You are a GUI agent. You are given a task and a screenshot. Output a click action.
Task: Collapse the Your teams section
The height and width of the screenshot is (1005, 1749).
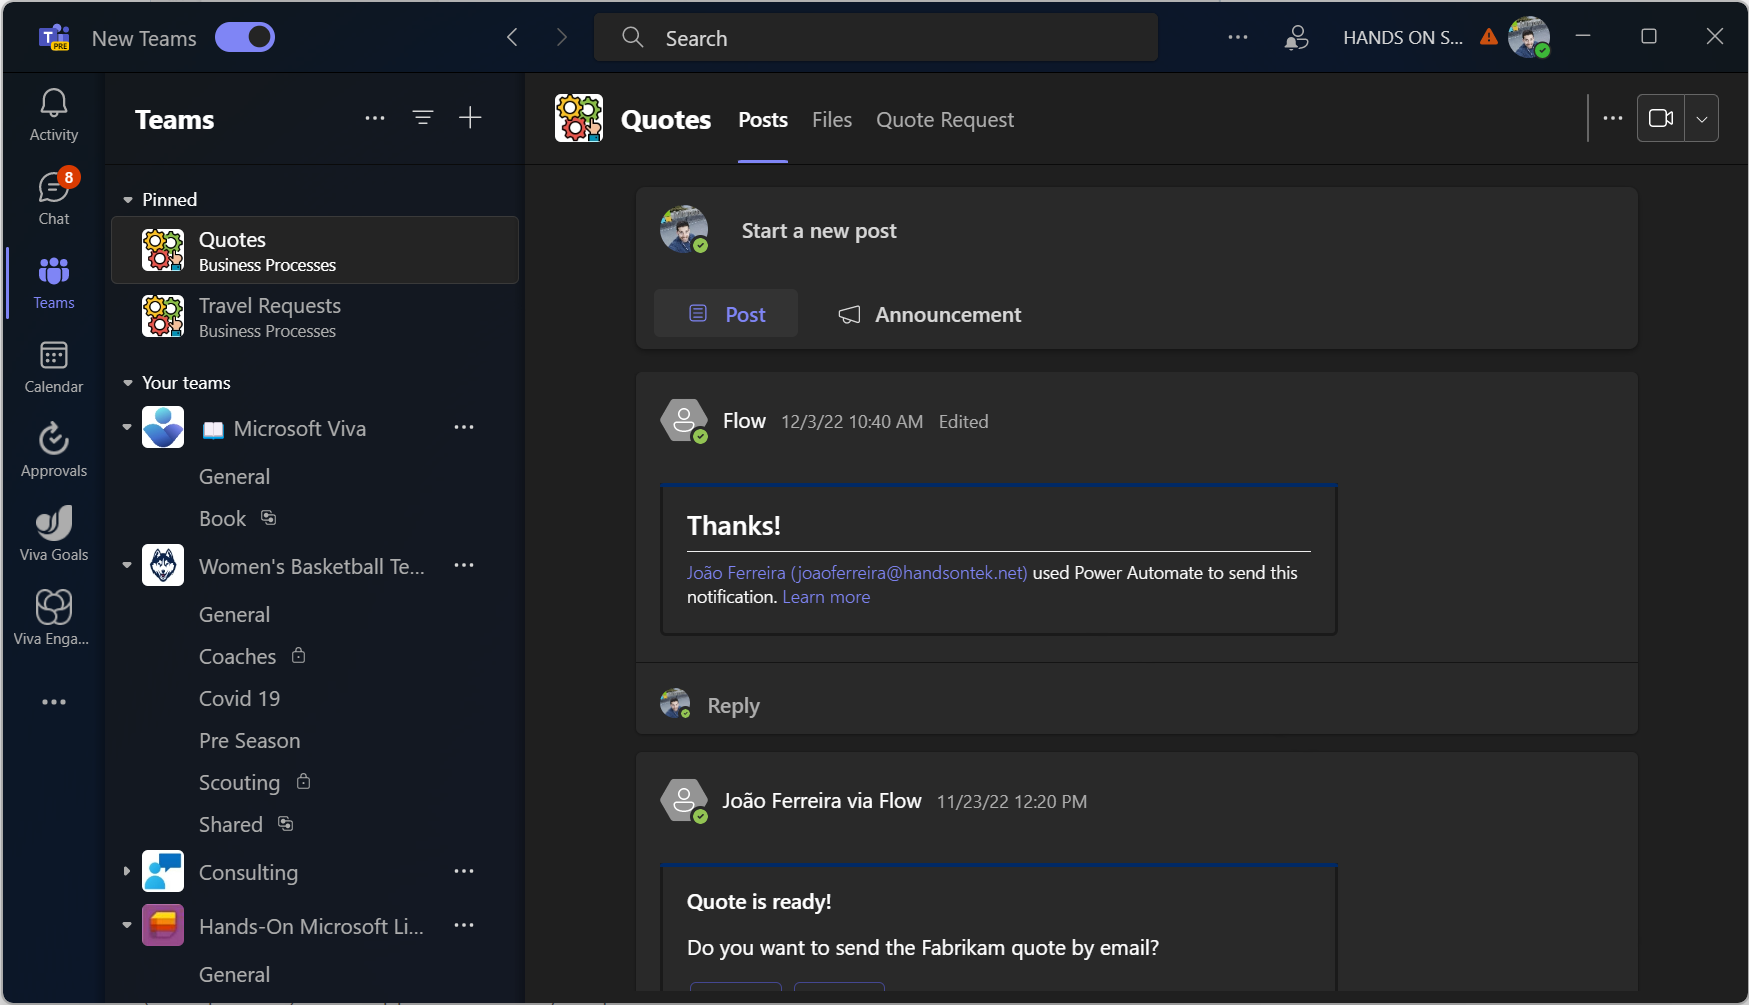127,382
